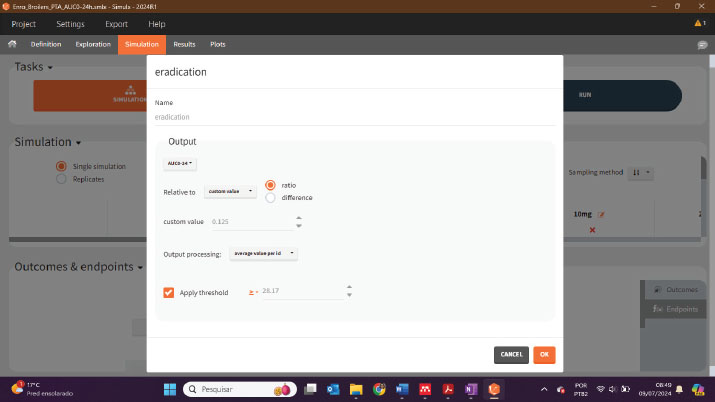715x402 pixels.
Task: Click the red delete X under 10mg
Action: coord(592,230)
